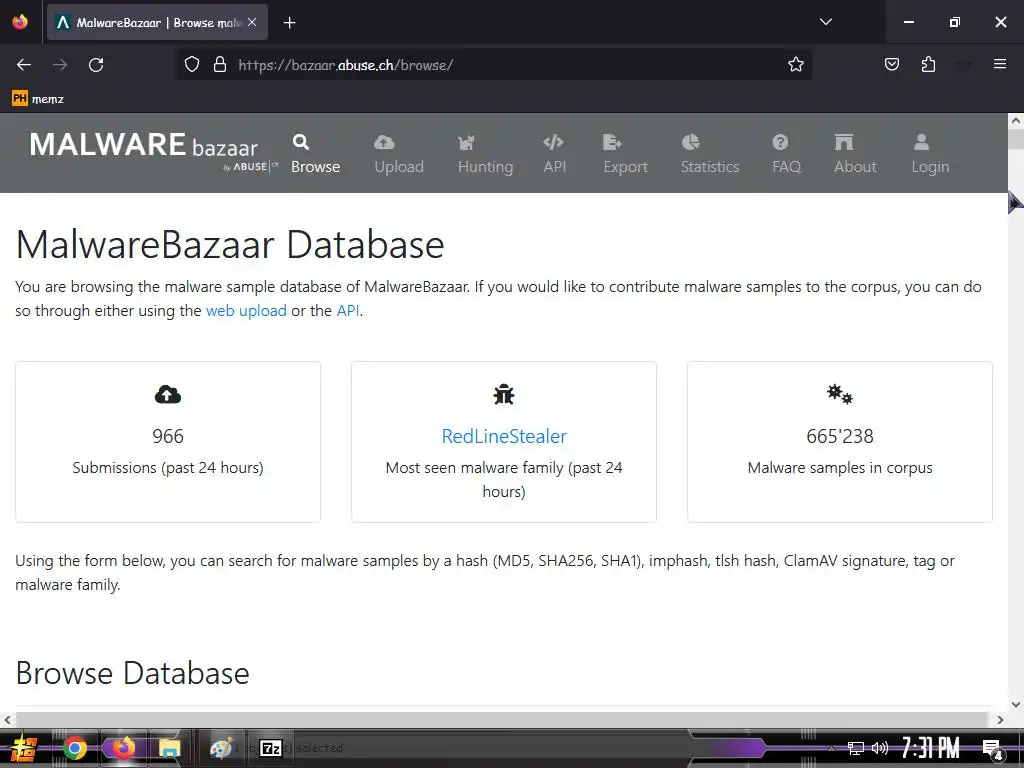
Task: Click the 966 submissions count
Action: tap(168, 436)
